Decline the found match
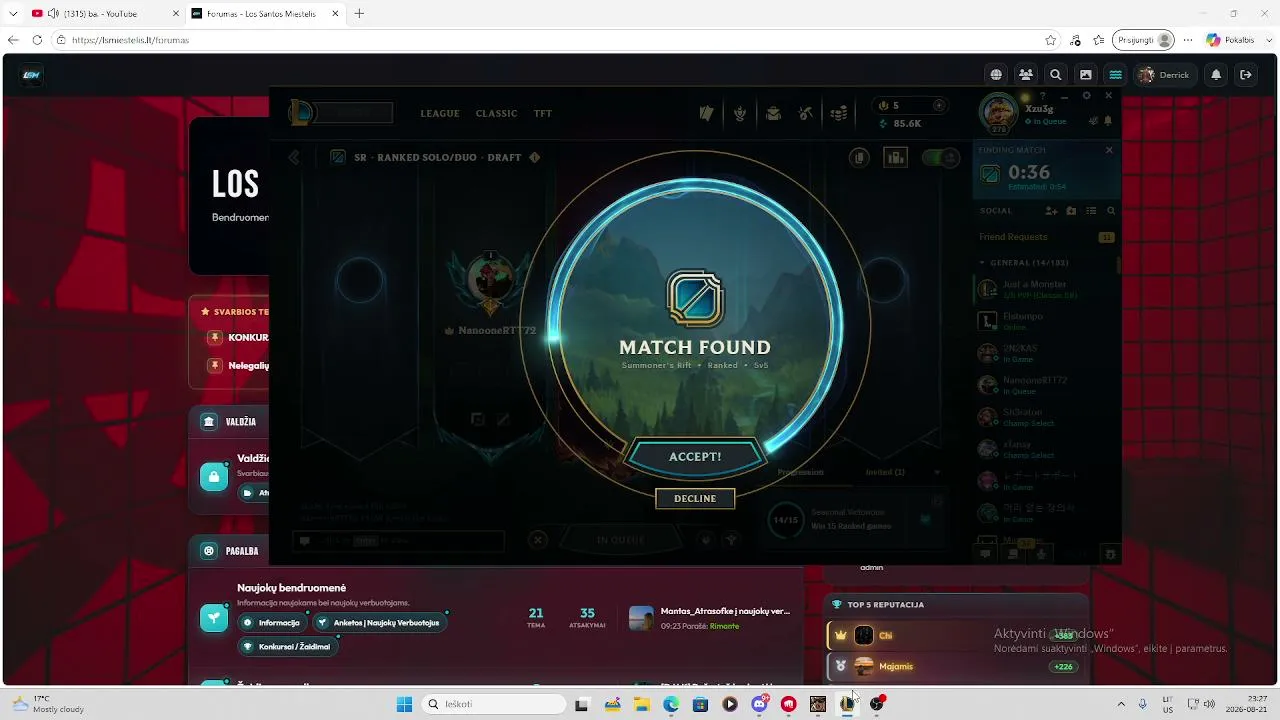Viewport: 1280px width, 720px height. 695,498
